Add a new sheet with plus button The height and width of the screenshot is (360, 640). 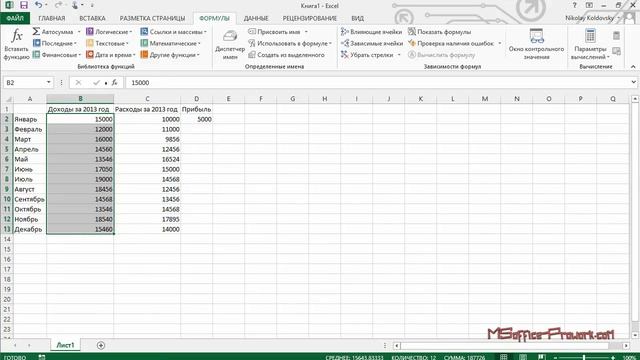(101, 345)
